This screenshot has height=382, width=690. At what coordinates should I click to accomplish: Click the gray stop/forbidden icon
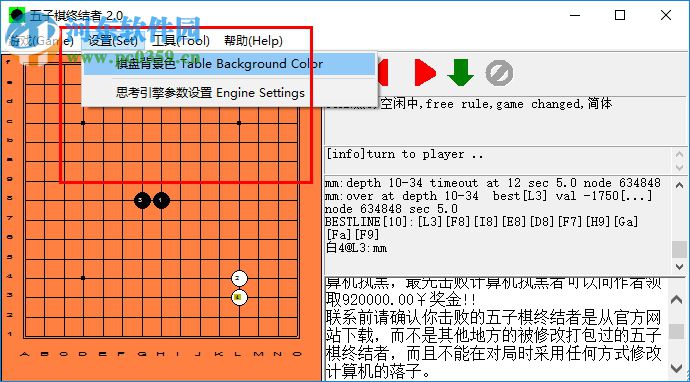coord(499,73)
